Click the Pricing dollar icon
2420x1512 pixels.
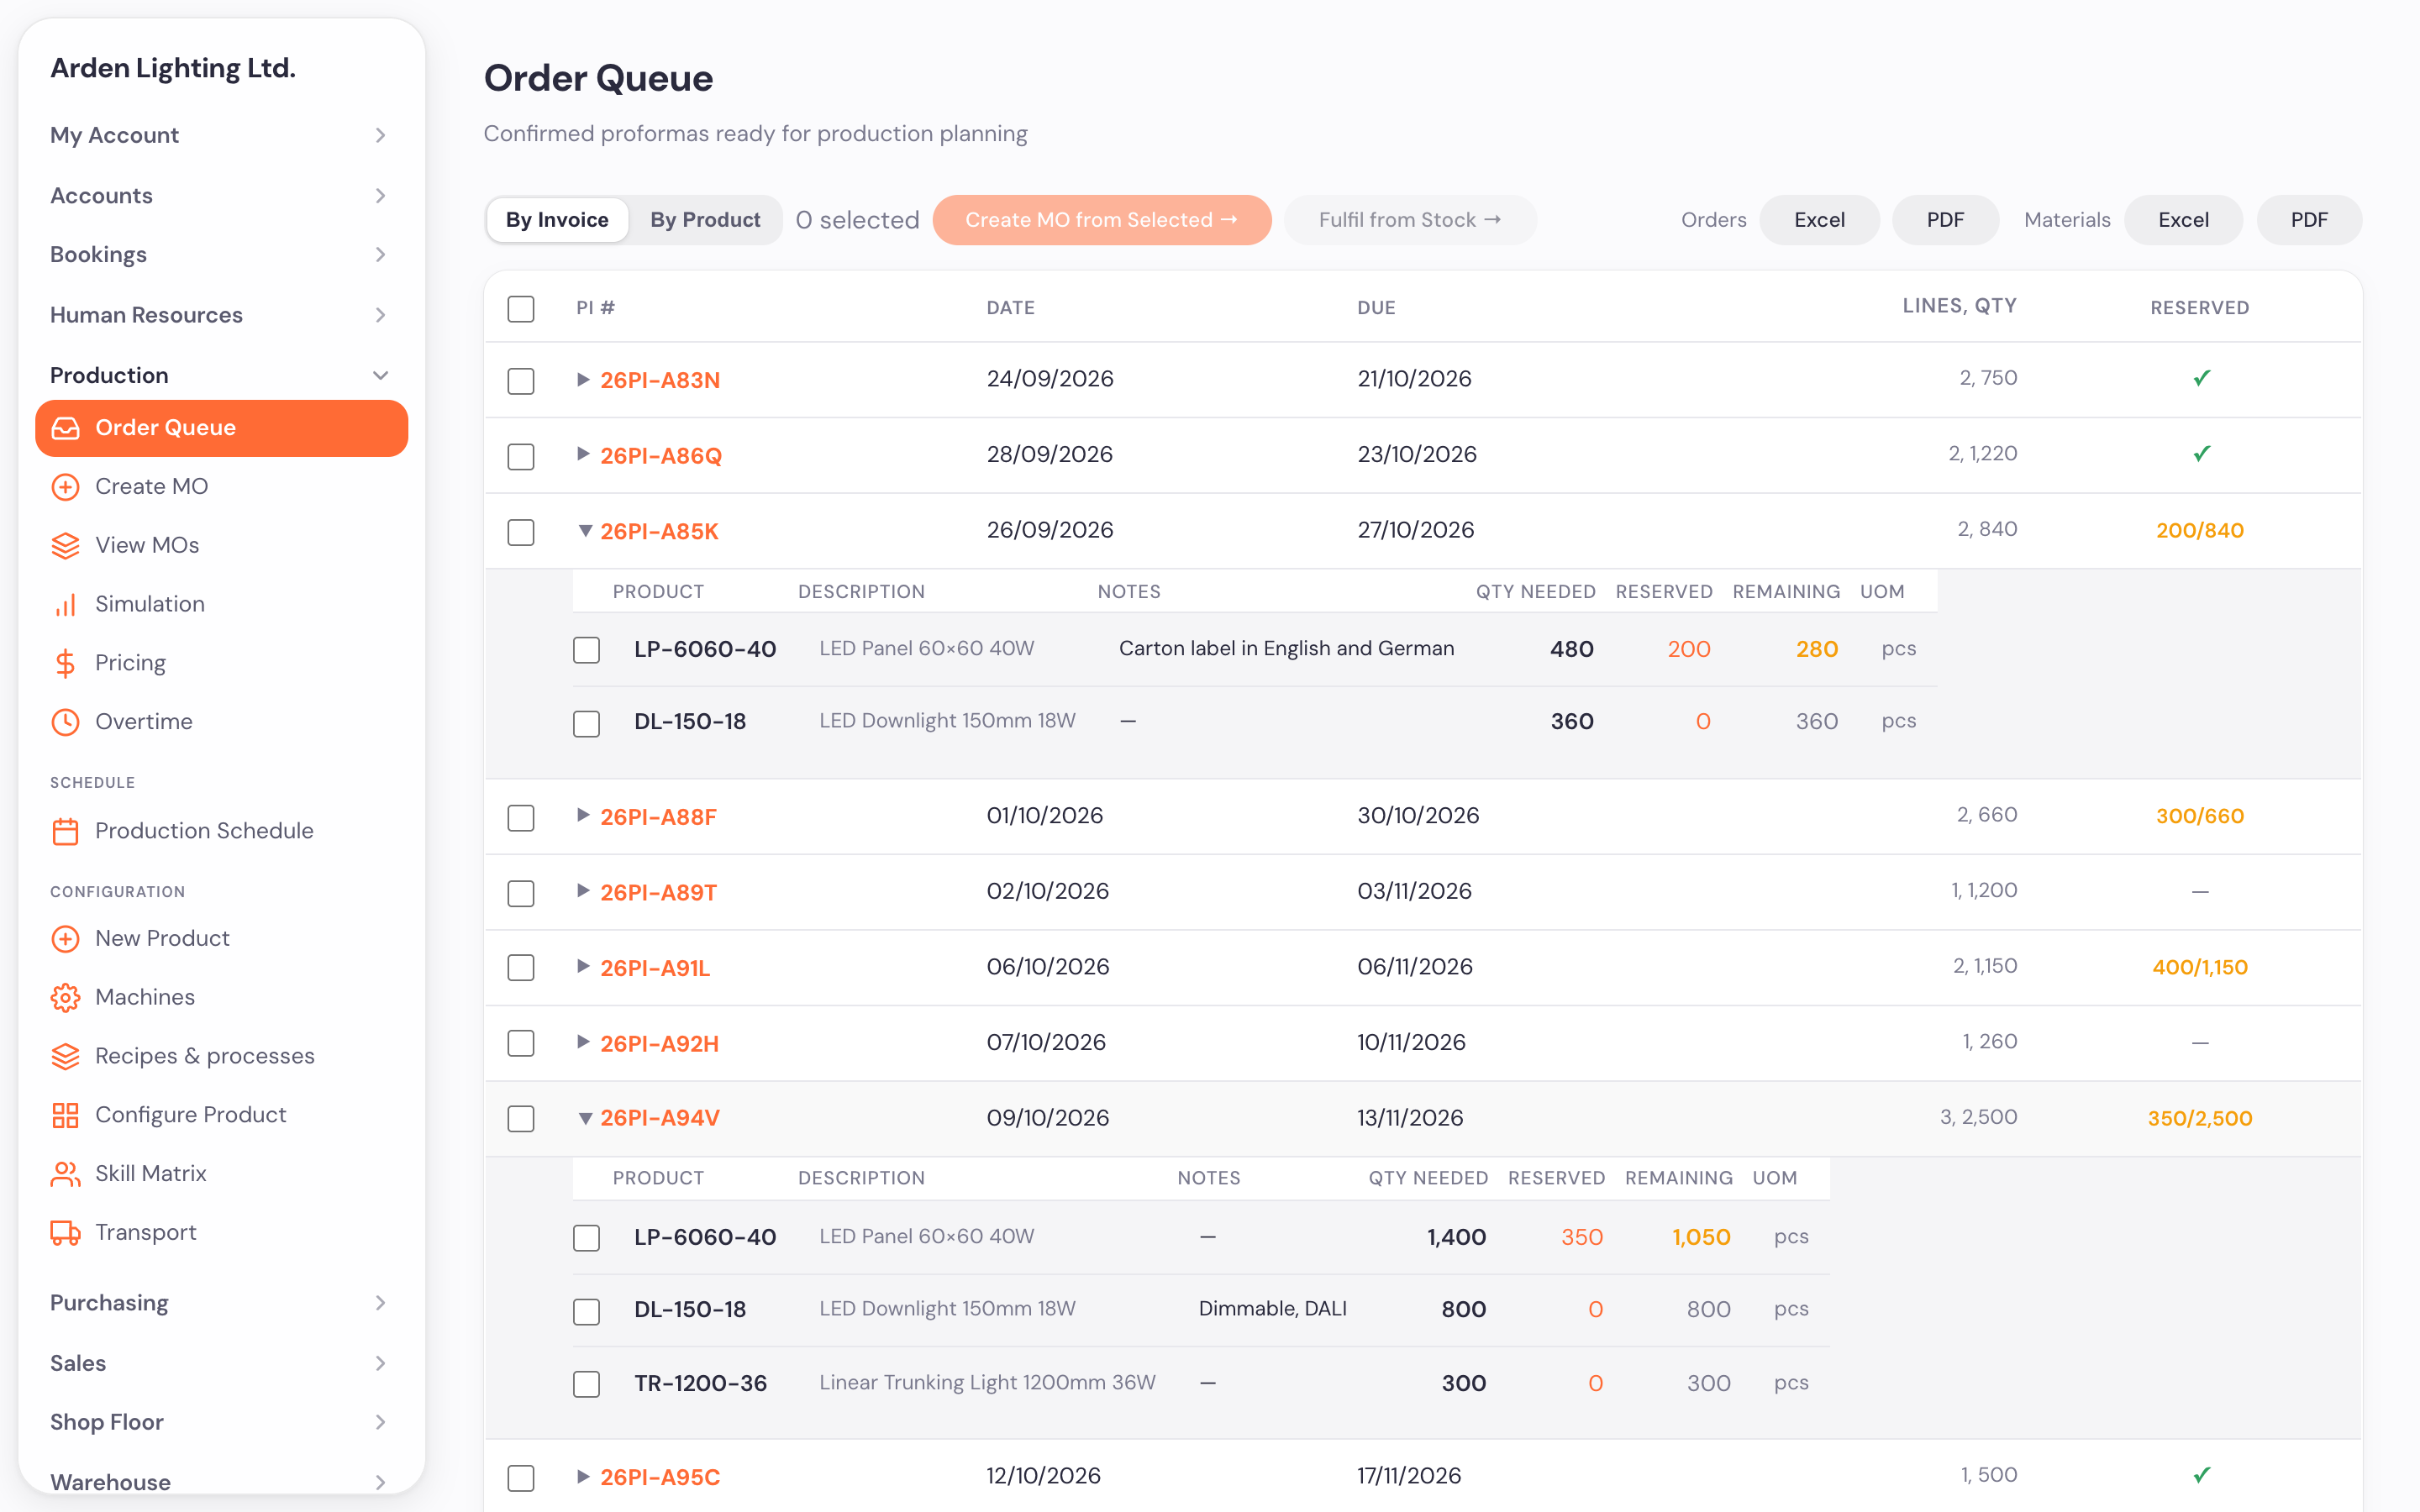click(x=65, y=663)
